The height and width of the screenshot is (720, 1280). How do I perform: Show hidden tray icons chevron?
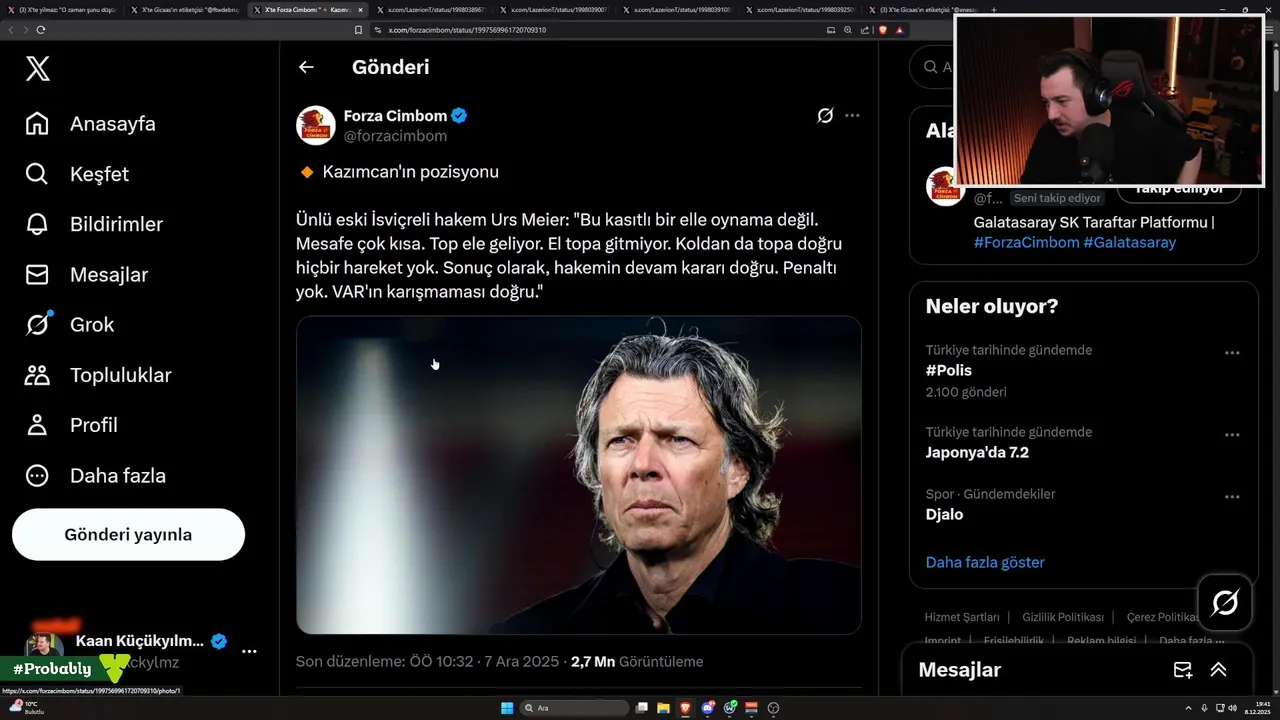click(1189, 708)
